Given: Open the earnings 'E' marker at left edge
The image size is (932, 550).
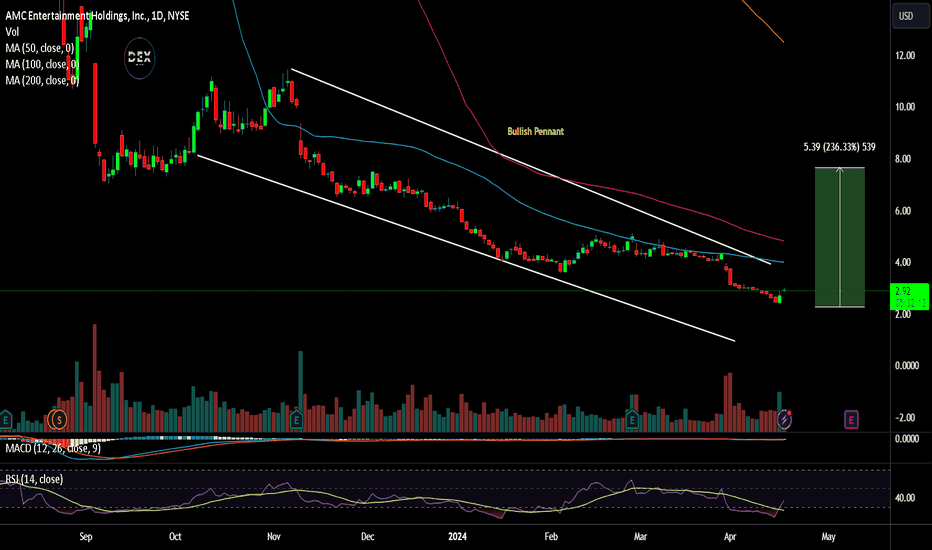Looking at the screenshot, I should (x=6, y=420).
